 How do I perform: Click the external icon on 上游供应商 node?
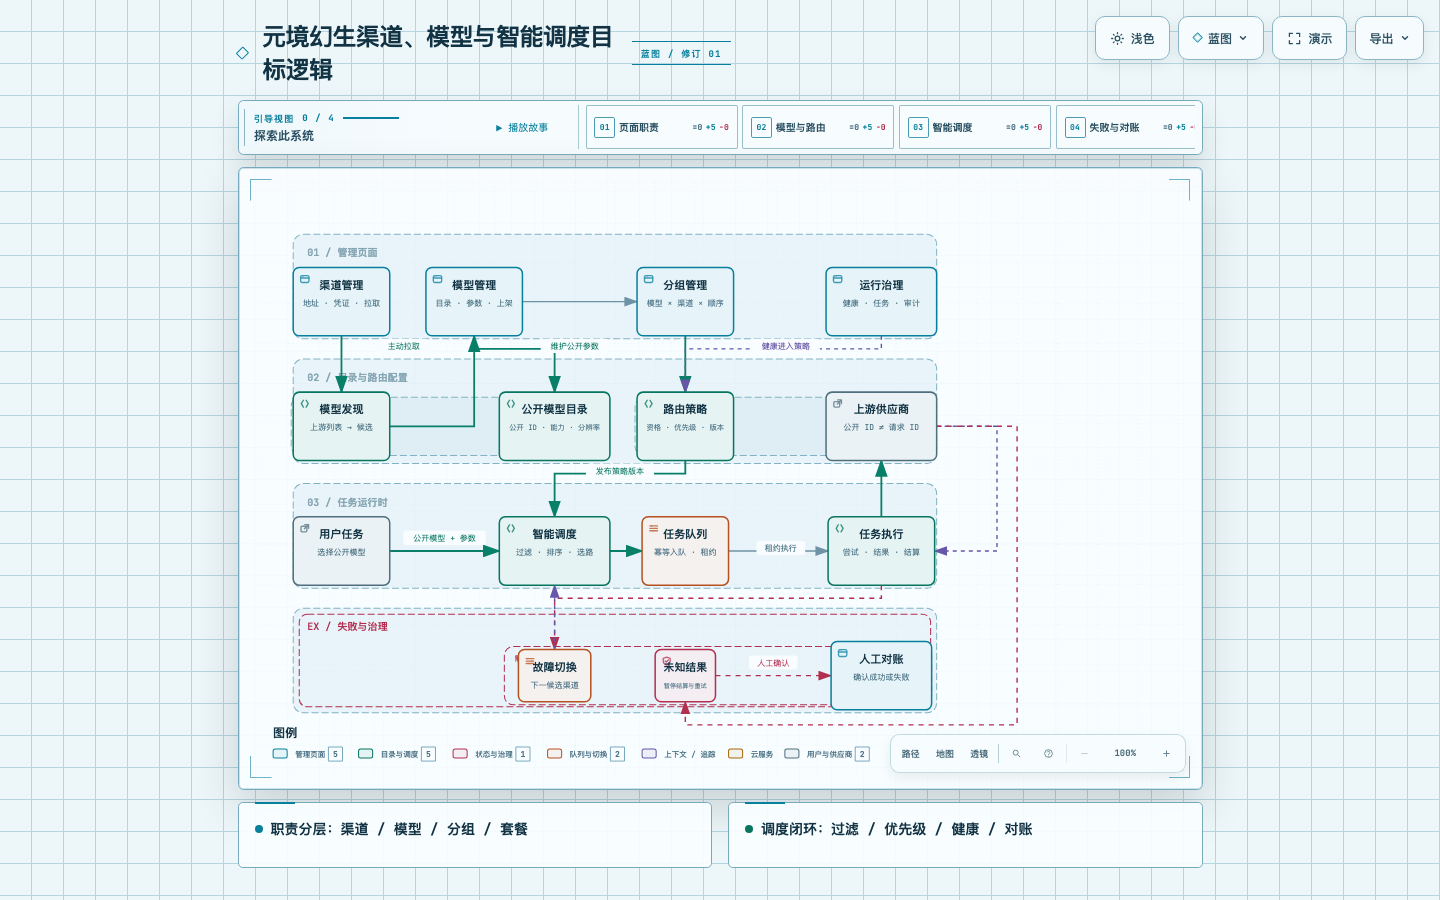837,404
